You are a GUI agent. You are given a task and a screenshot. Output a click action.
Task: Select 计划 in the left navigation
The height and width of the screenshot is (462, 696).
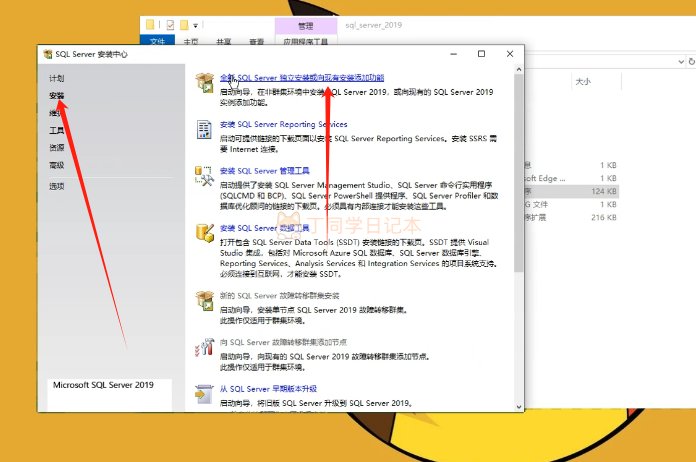coord(57,78)
